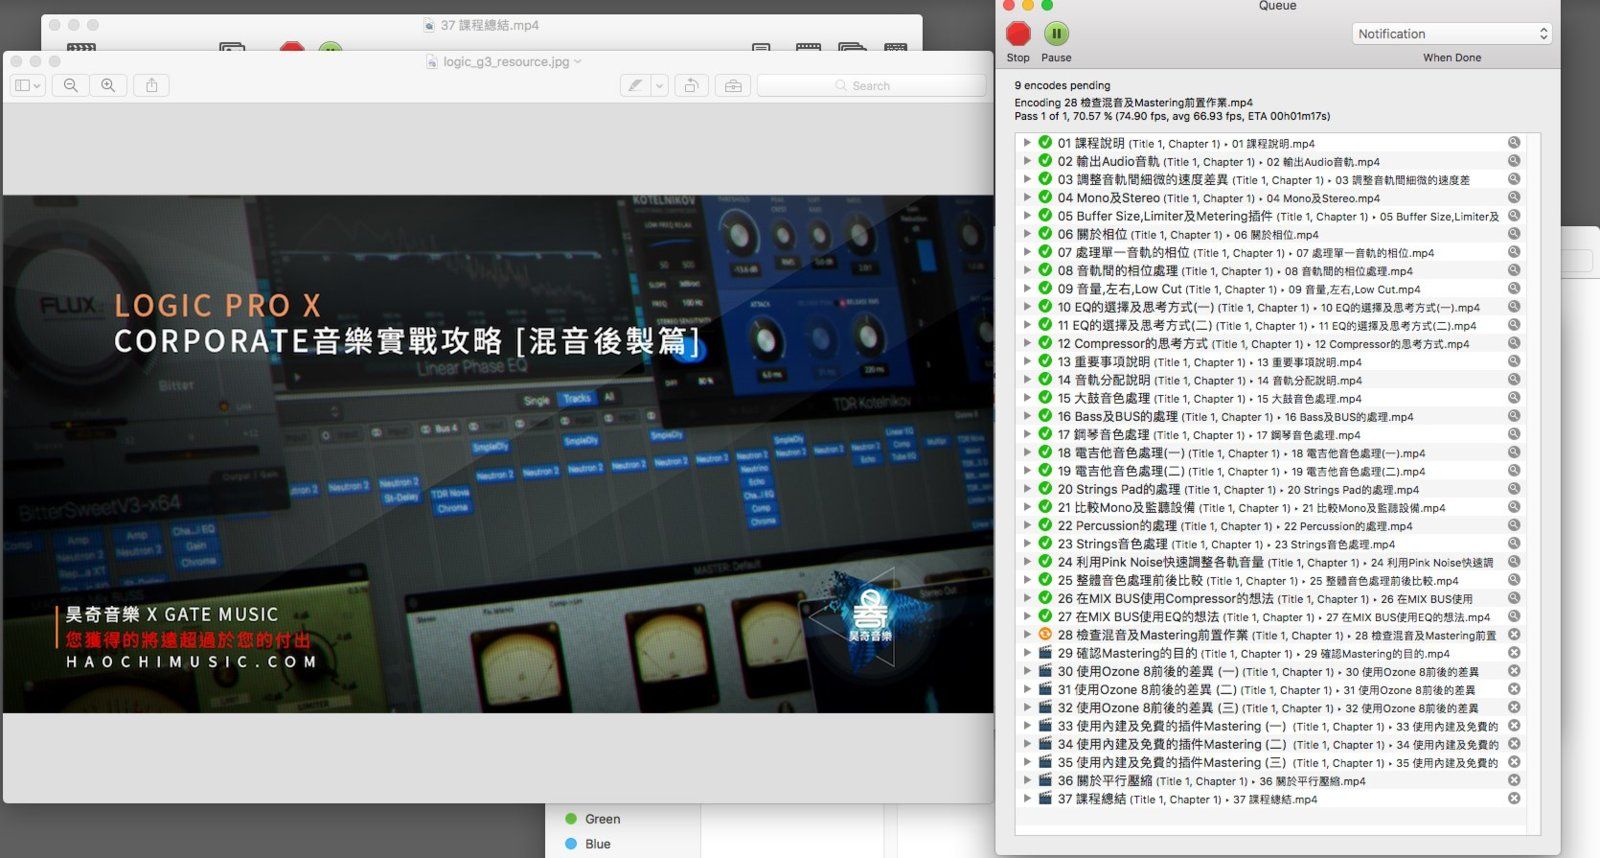Select the Green tag in Finder sidebar
1600x858 pixels.
(602, 819)
